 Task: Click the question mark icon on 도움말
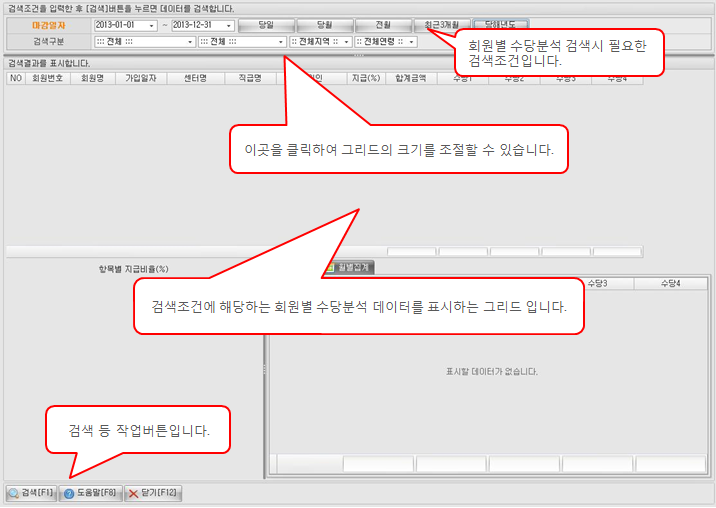[69, 494]
